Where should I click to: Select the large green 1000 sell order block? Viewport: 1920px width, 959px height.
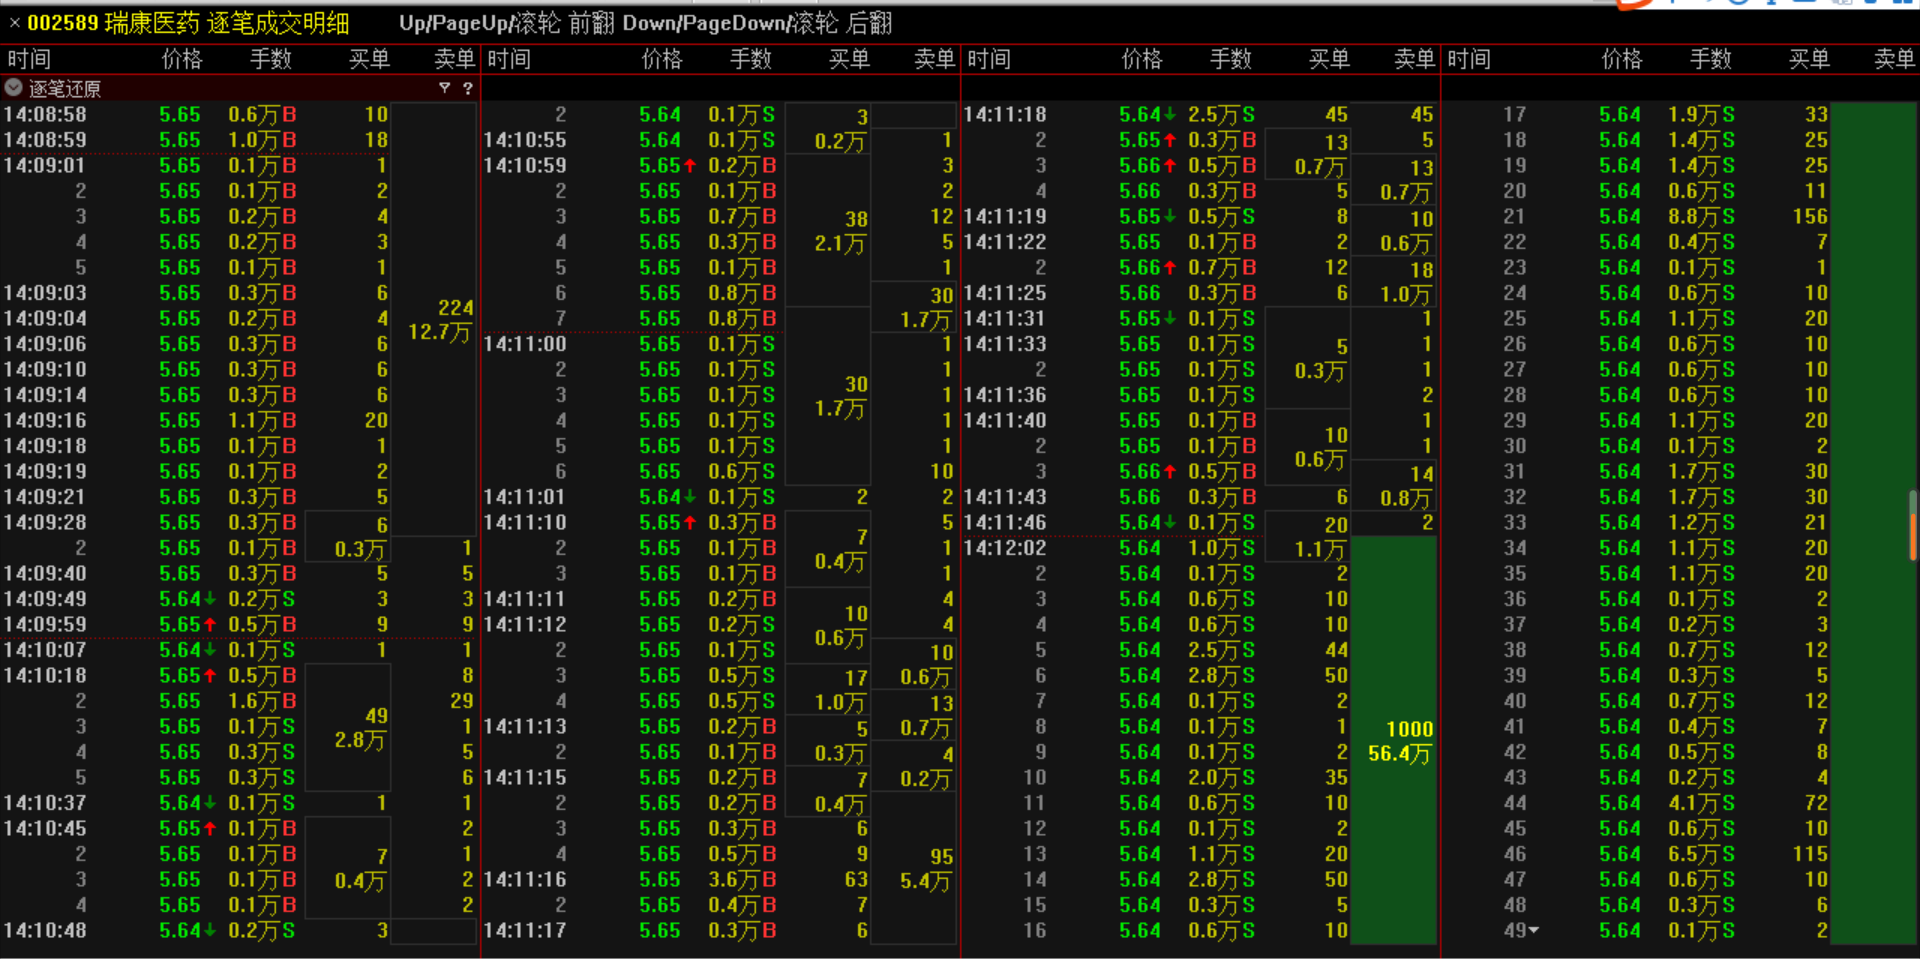[1400, 741]
